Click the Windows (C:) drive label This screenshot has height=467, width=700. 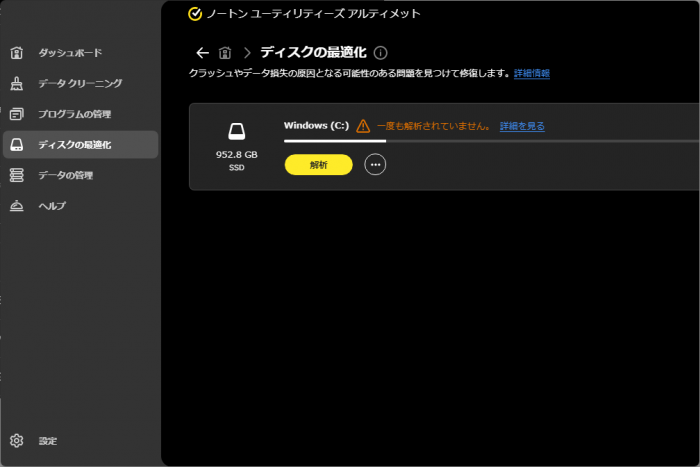316,125
